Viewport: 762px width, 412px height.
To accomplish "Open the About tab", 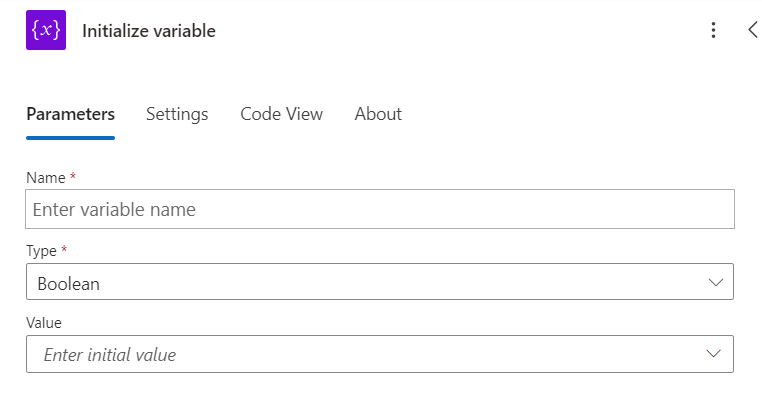I will coord(378,114).
